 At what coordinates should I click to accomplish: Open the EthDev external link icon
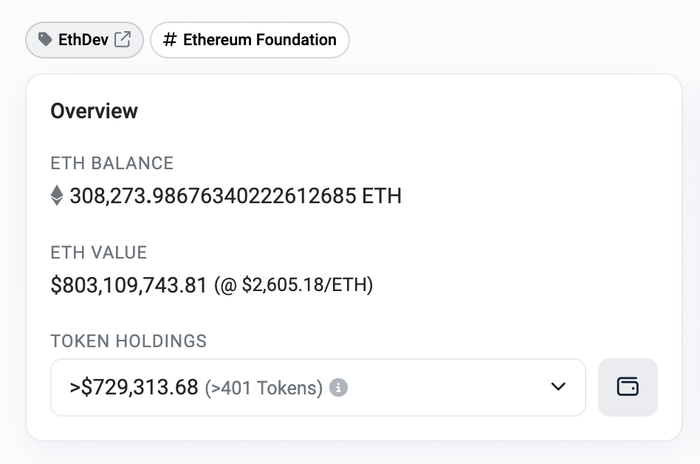point(123,40)
